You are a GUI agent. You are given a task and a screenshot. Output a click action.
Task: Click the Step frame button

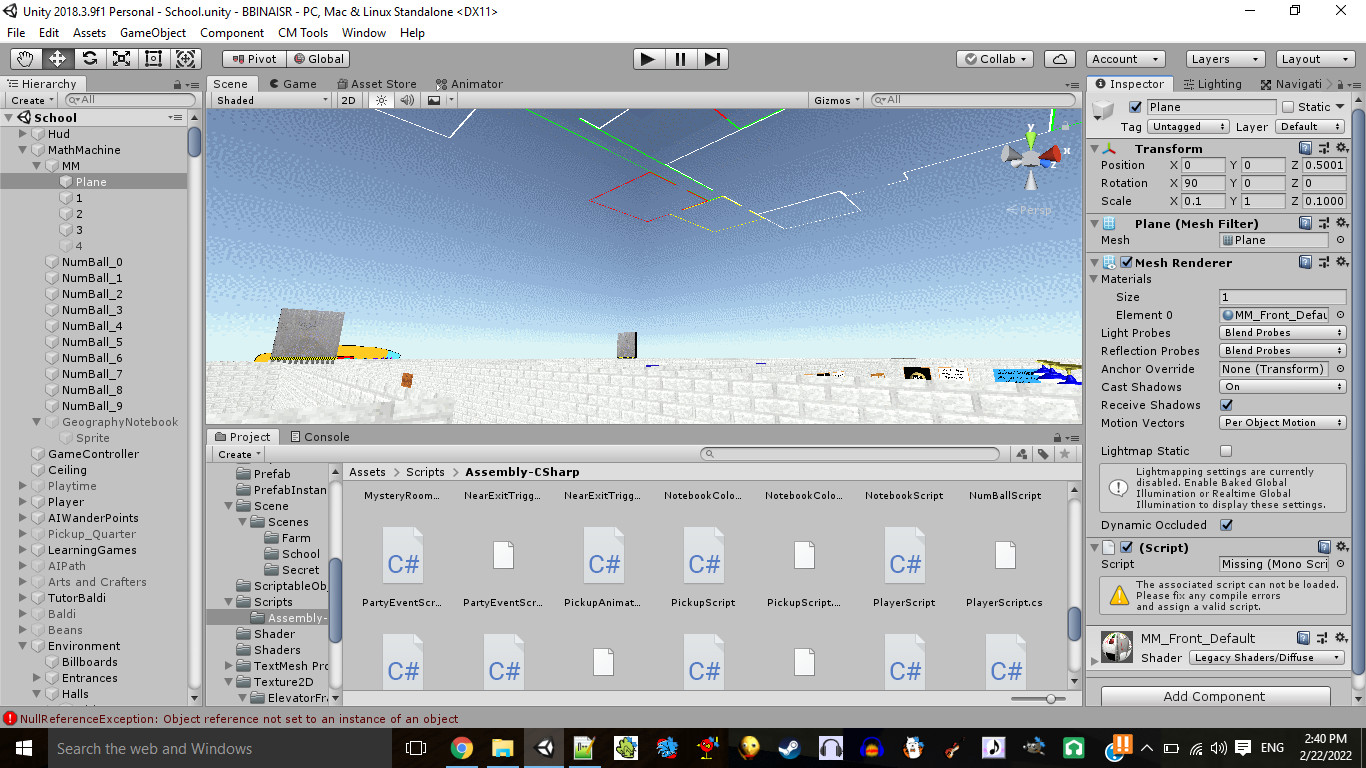tap(711, 59)
